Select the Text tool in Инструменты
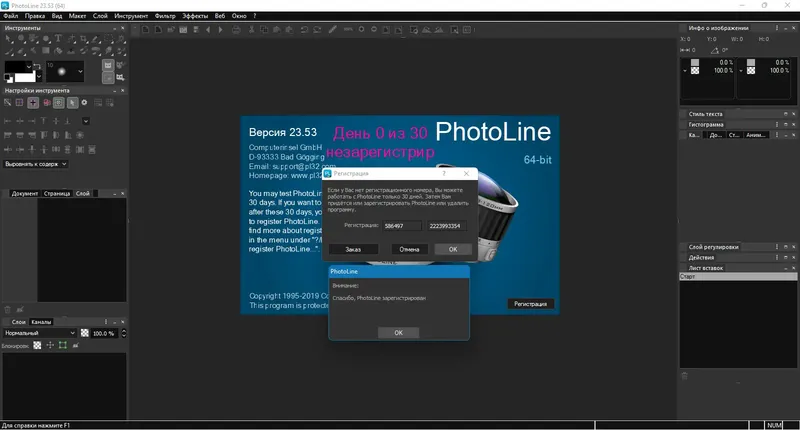This screenshot has height=430, width=800. [x=58, y=38]
